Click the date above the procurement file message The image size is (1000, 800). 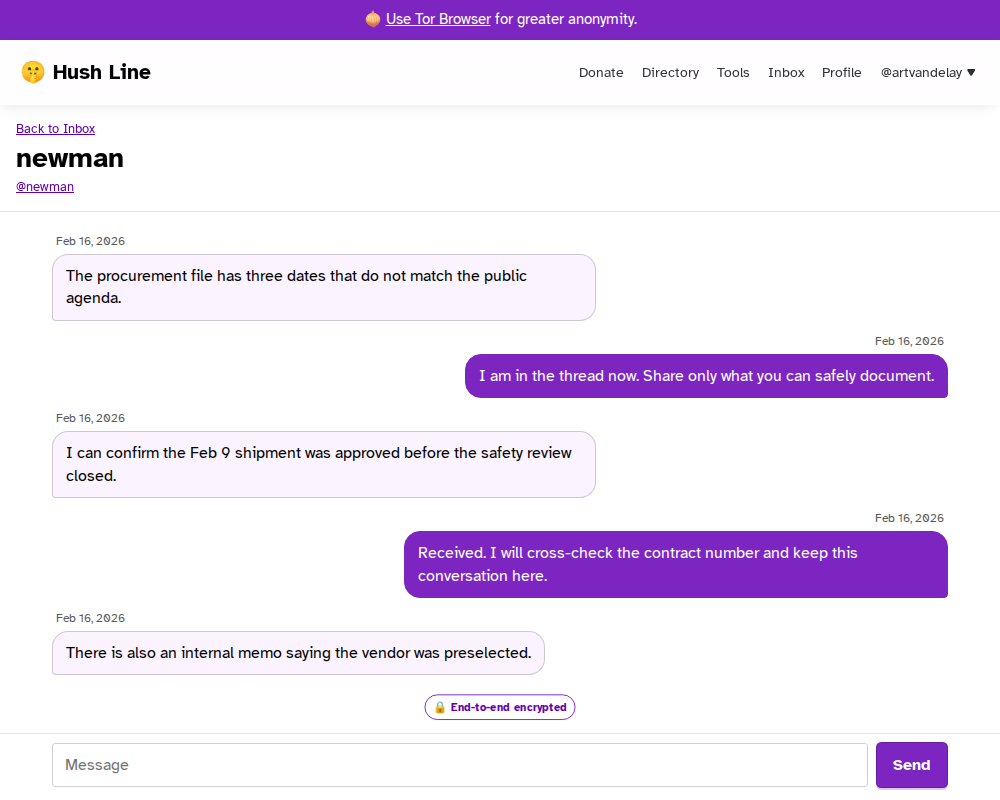90,241
